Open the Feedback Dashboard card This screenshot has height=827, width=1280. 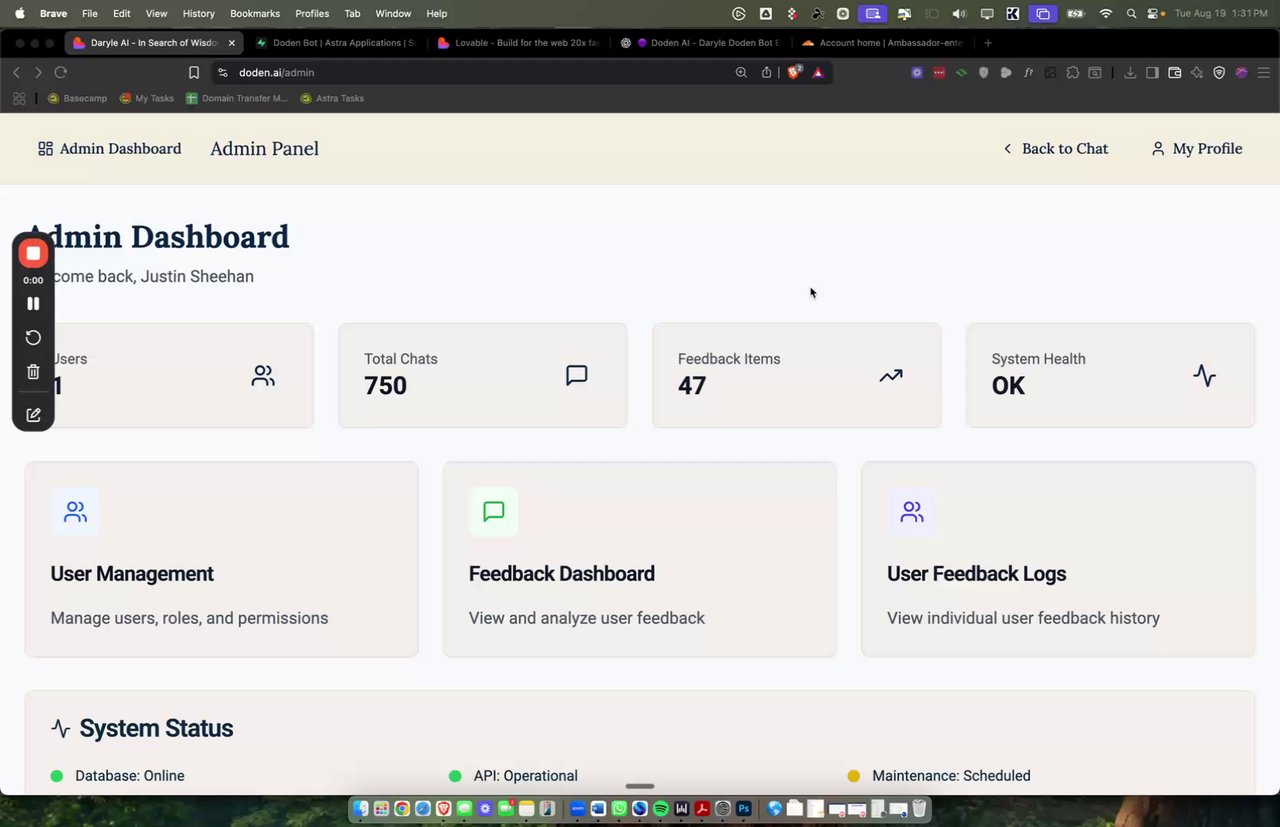[639, 559]
